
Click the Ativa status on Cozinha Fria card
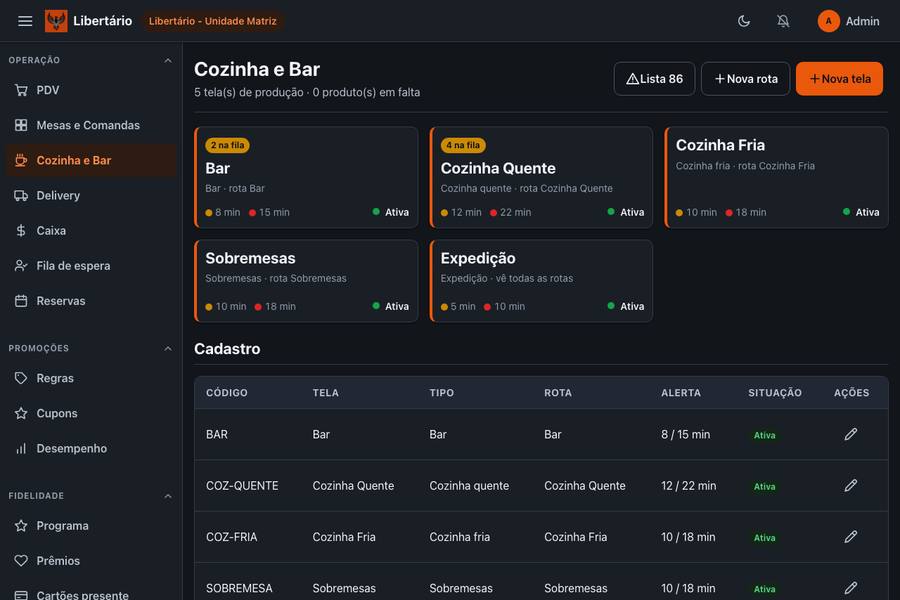pyautogui.click(x=861, y=212)
